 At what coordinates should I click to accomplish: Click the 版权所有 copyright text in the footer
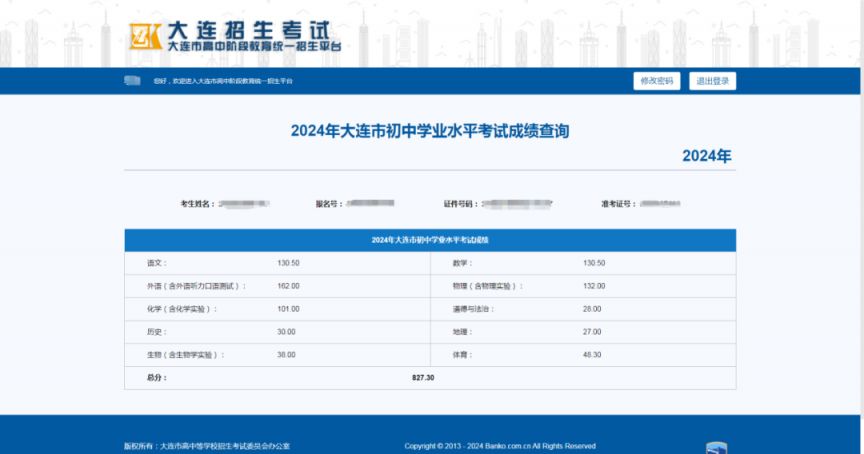207,446
